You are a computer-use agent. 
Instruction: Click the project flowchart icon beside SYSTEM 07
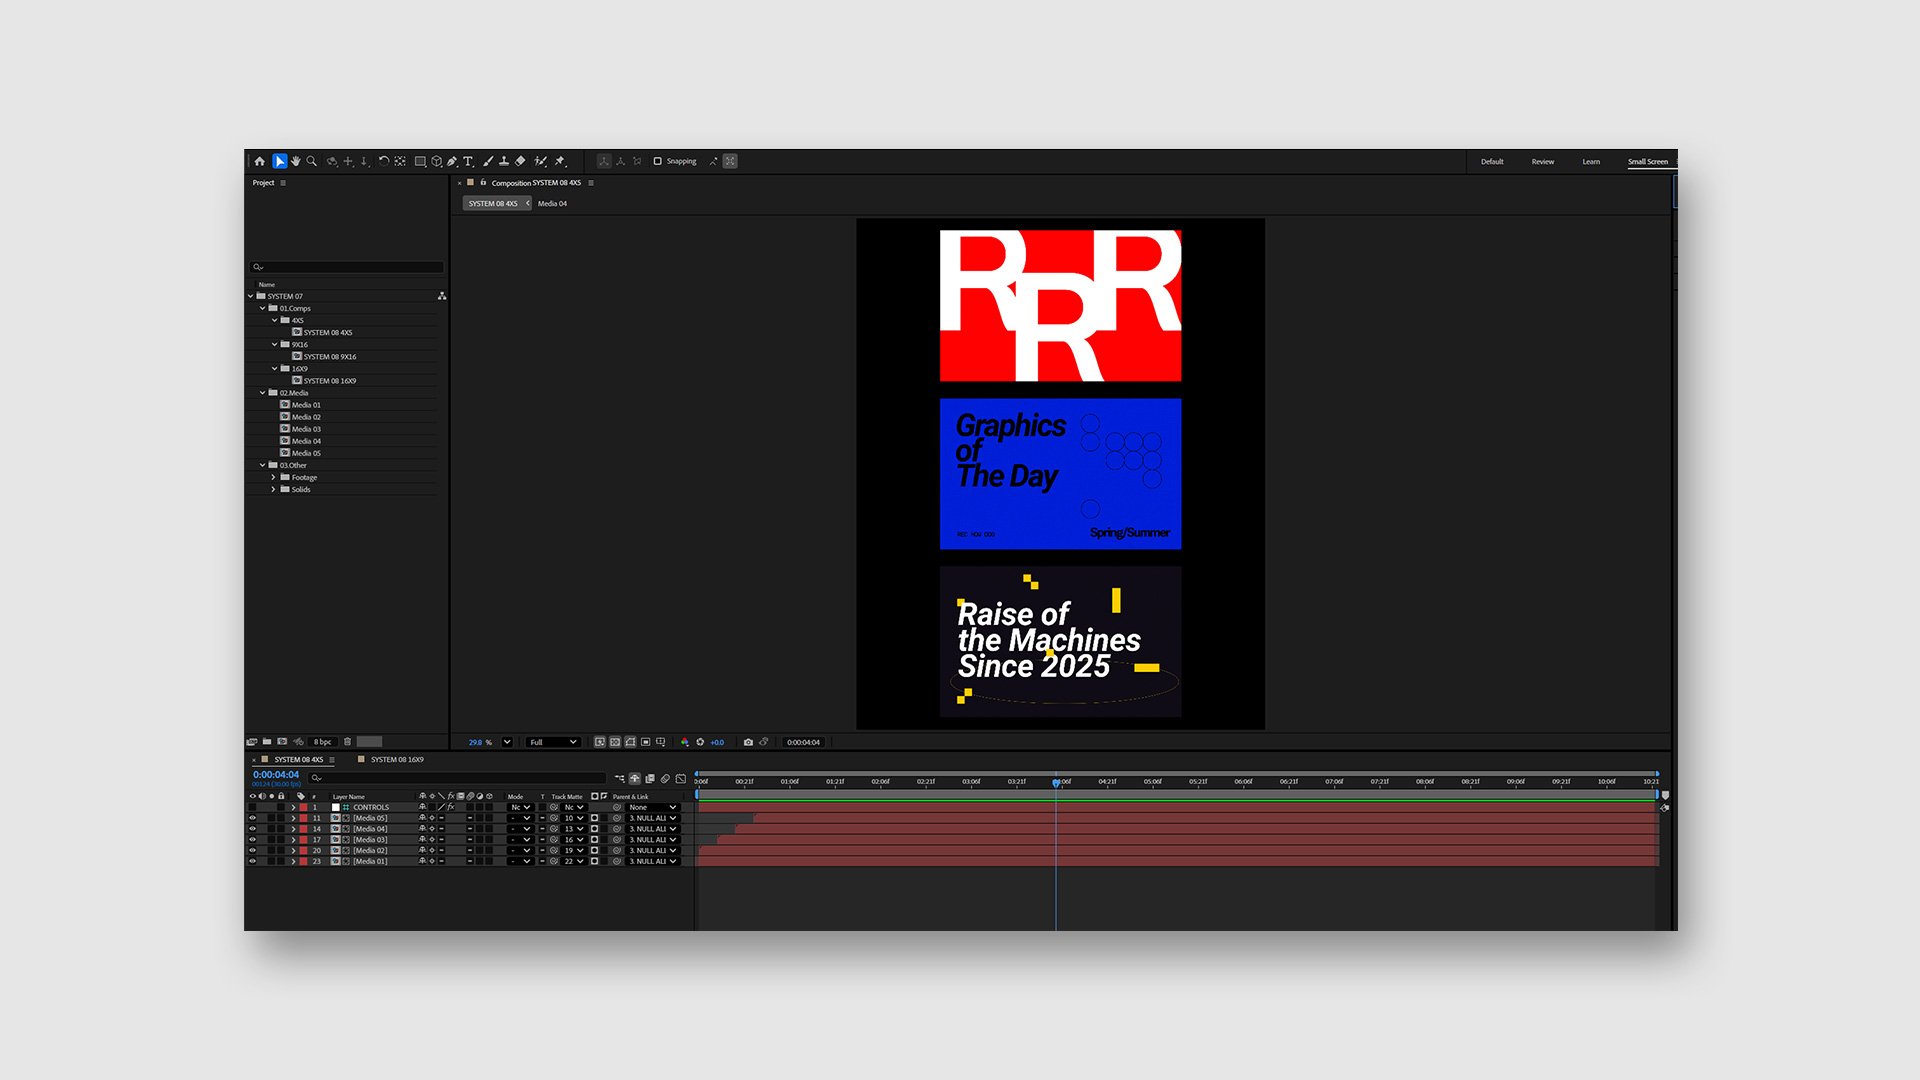point(442,296)
